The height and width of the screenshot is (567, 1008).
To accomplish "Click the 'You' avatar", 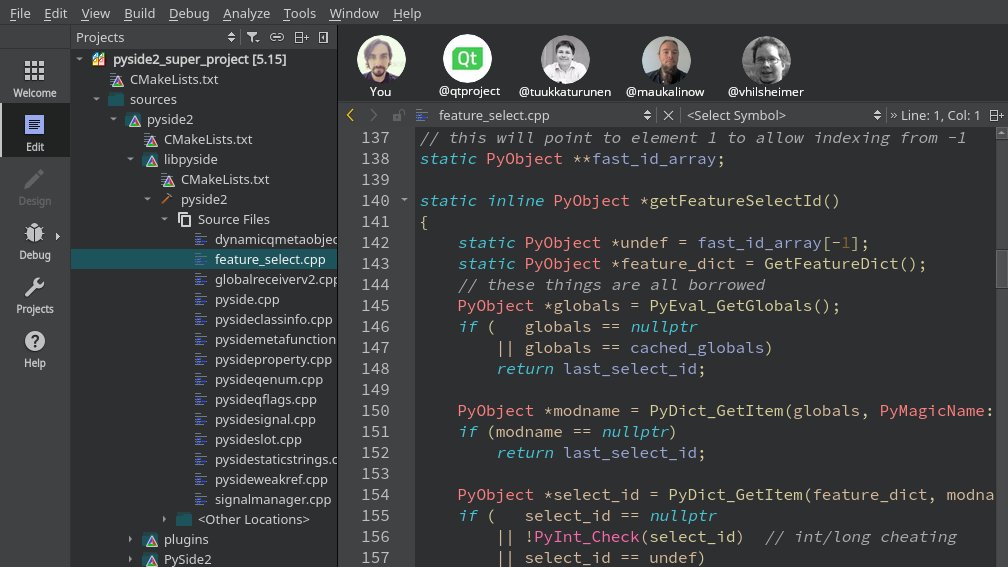I will pos(381,59).
